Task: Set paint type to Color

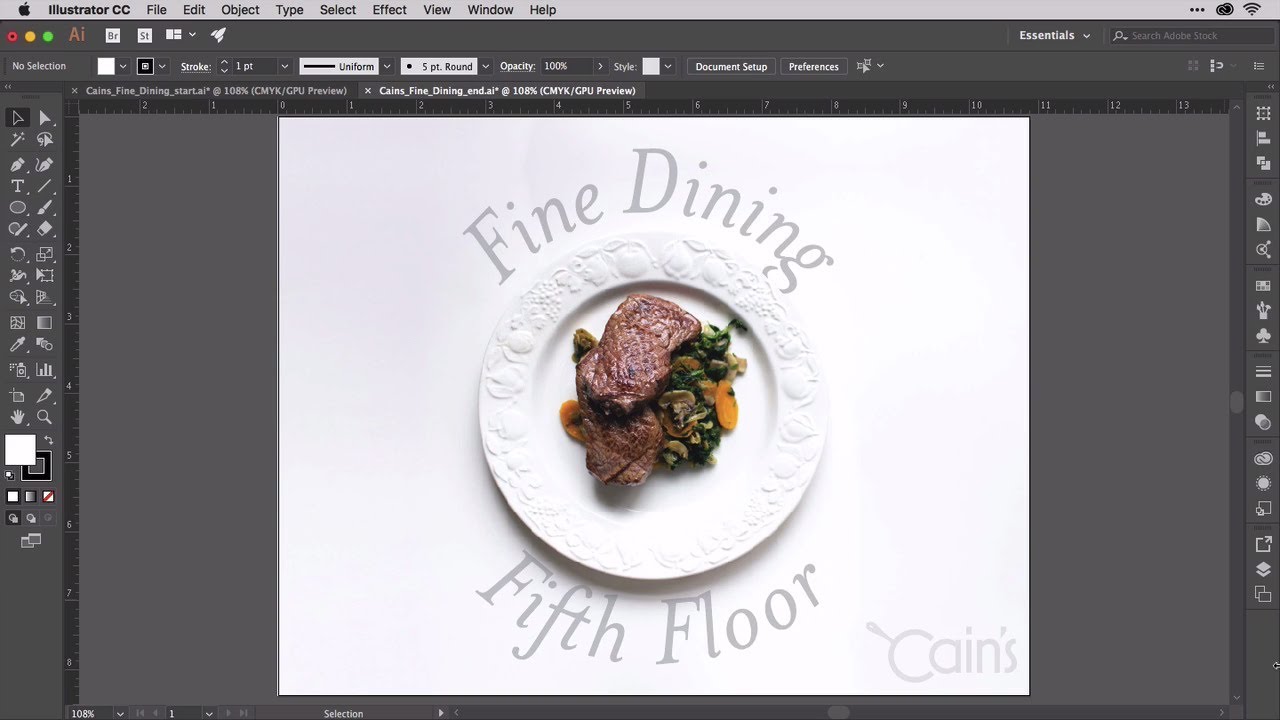Action: [13, 497]
